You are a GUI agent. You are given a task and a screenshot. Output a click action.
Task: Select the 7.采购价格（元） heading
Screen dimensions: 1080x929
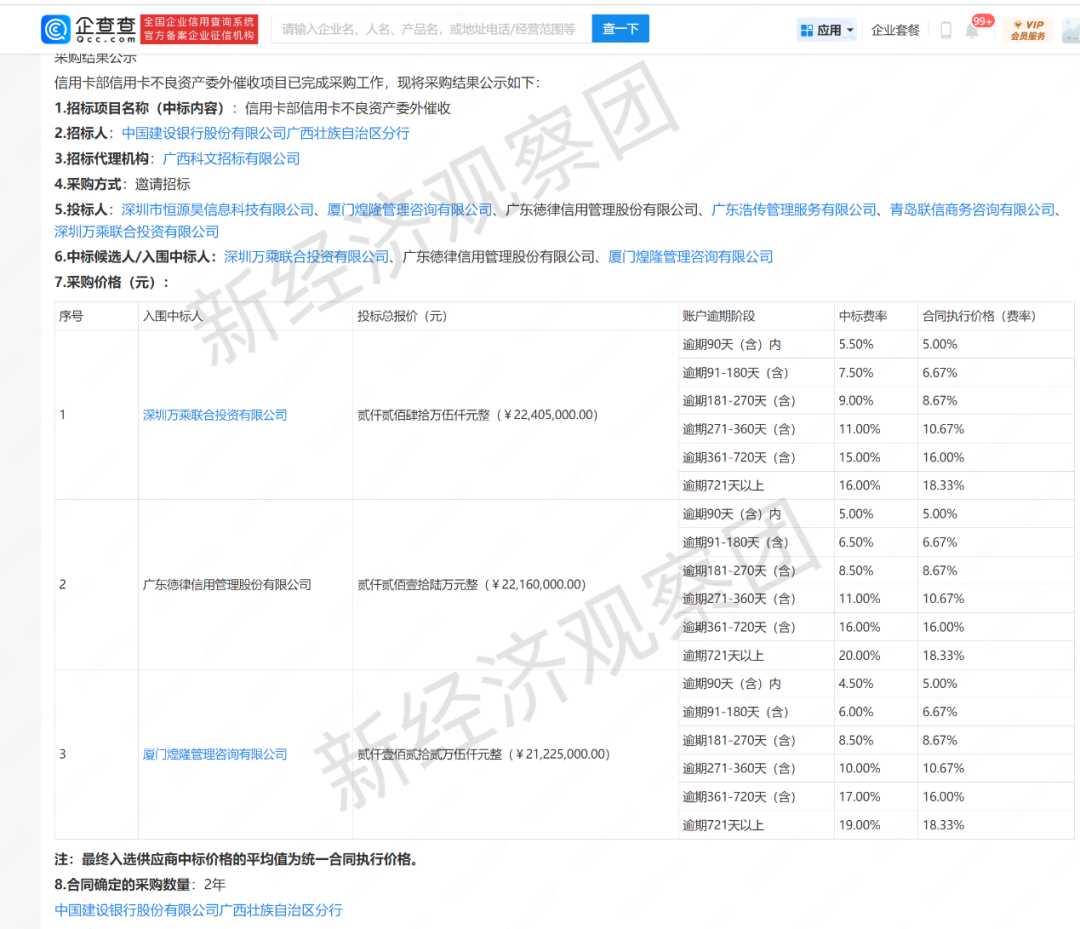pyautogui.click(x=112, y=282)
